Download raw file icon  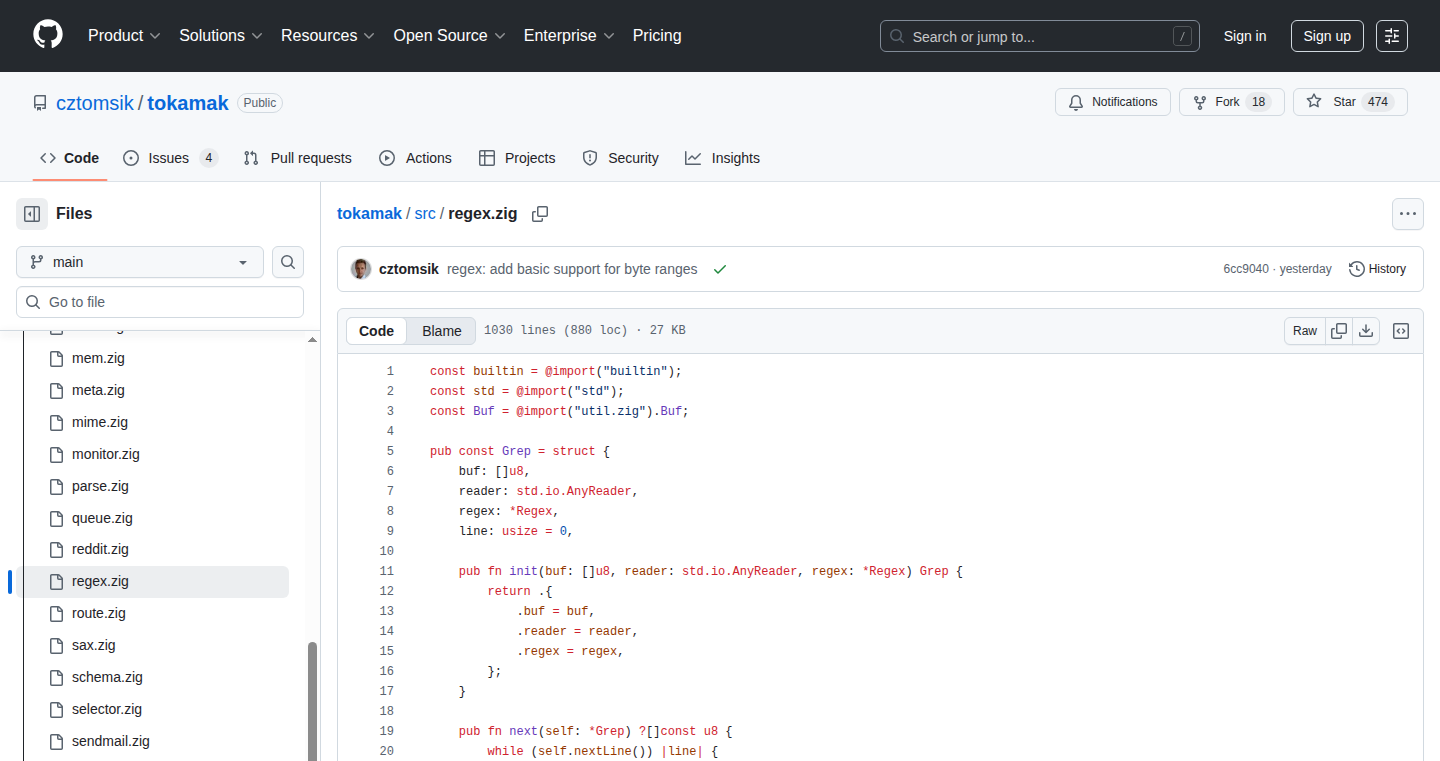click(x=1366, y=331)
